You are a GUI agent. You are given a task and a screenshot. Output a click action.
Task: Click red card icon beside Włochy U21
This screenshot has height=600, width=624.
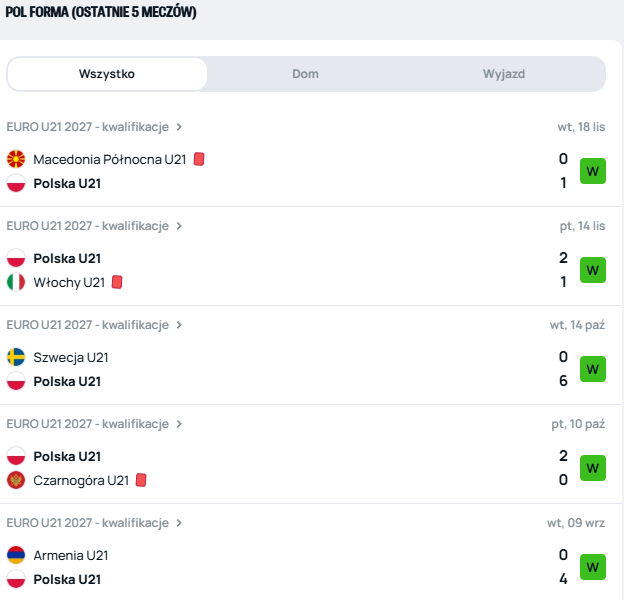(x=117, y=282)
